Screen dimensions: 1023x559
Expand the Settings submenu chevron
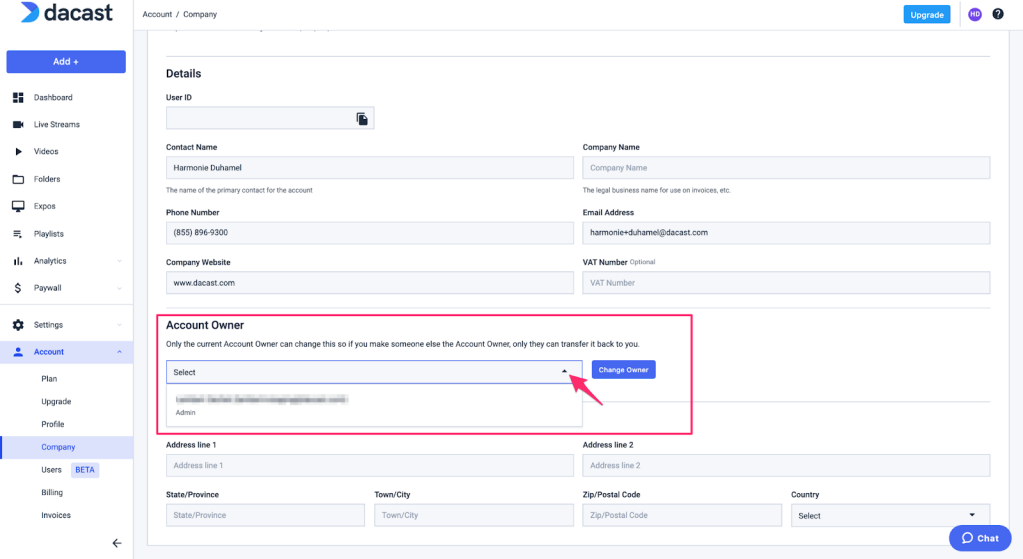click(119, 325)
